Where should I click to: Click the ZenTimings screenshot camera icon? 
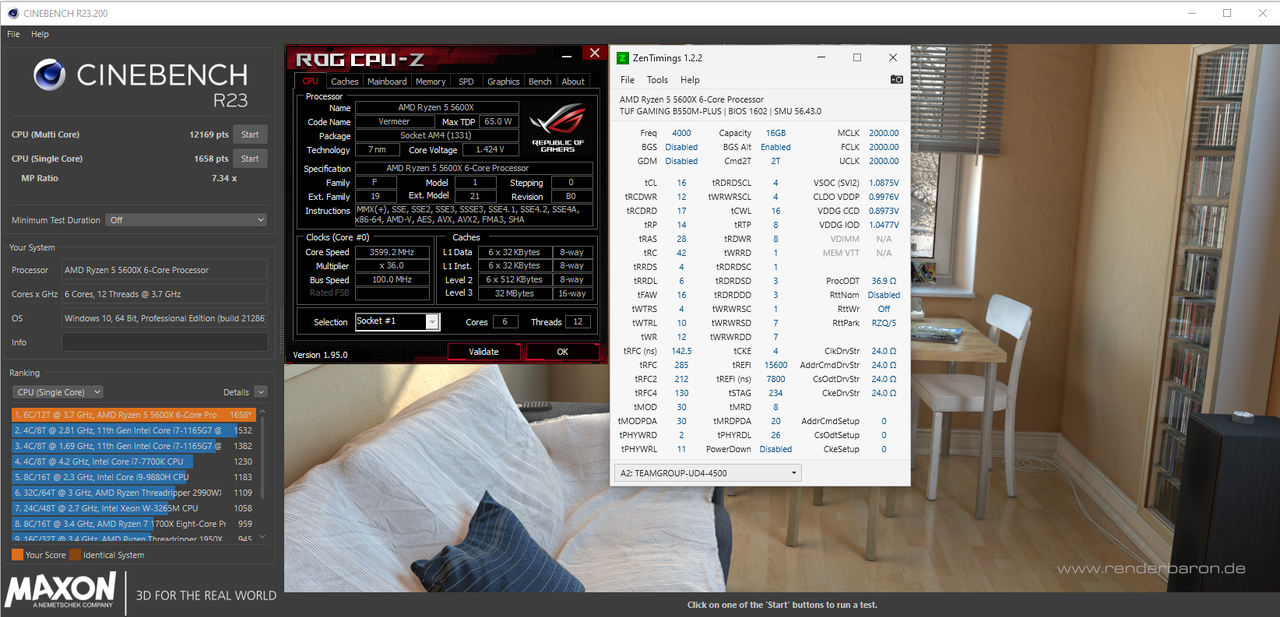coord(896,80)
